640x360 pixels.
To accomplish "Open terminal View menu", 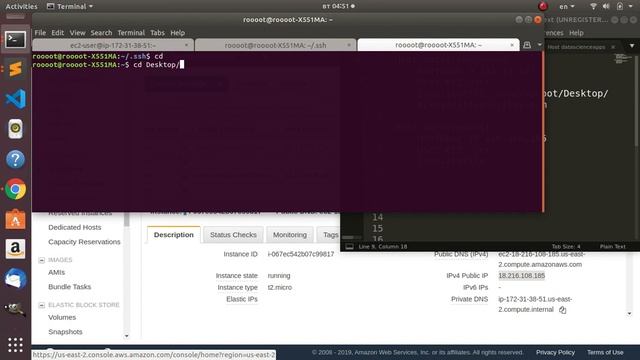I will 77,33.
